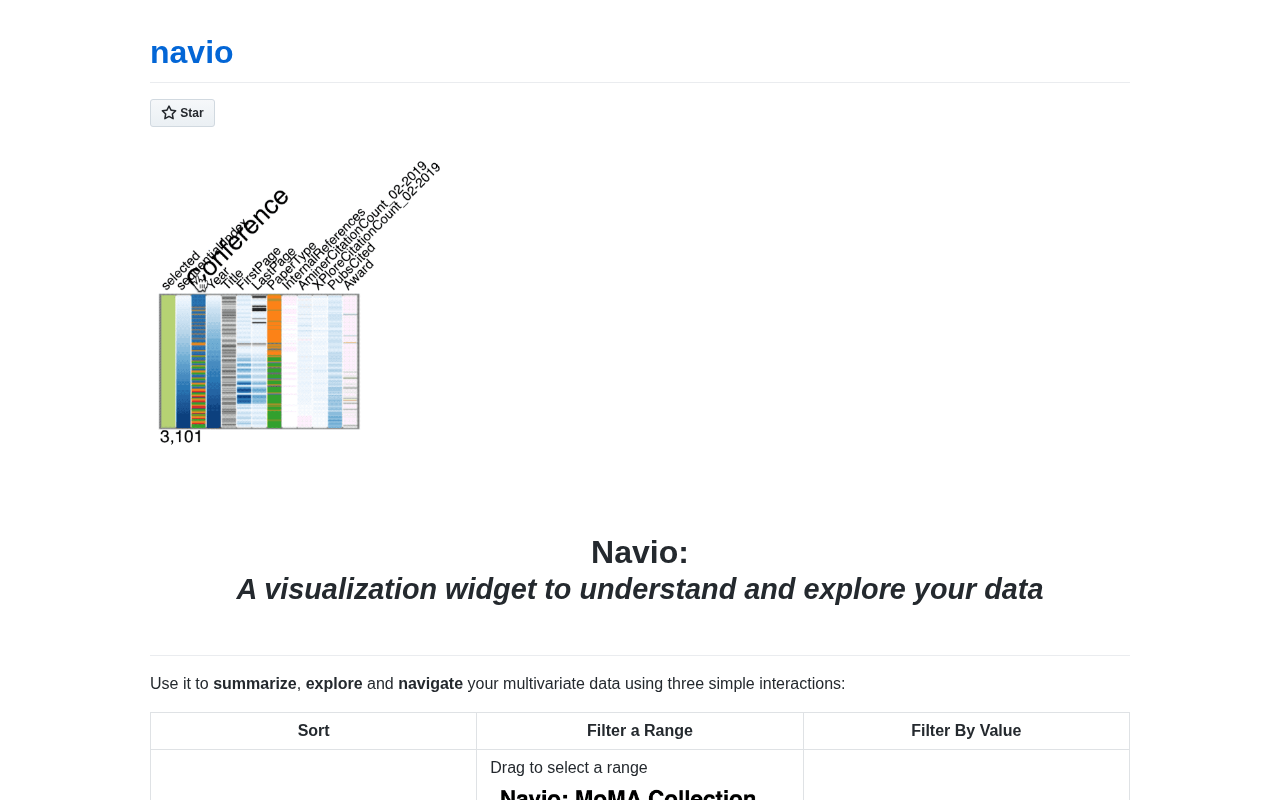The image size is (1280, 800).
Task: Click the PubsCited light blue column
Action: click(x=335, y=361)
